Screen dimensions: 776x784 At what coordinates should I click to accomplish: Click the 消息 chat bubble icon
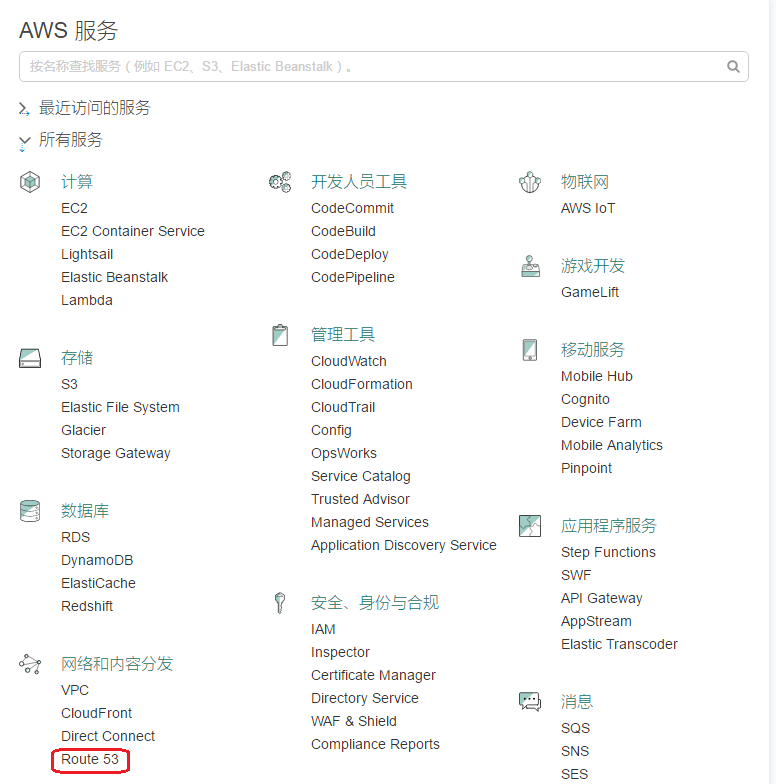[x=530, y=702]
